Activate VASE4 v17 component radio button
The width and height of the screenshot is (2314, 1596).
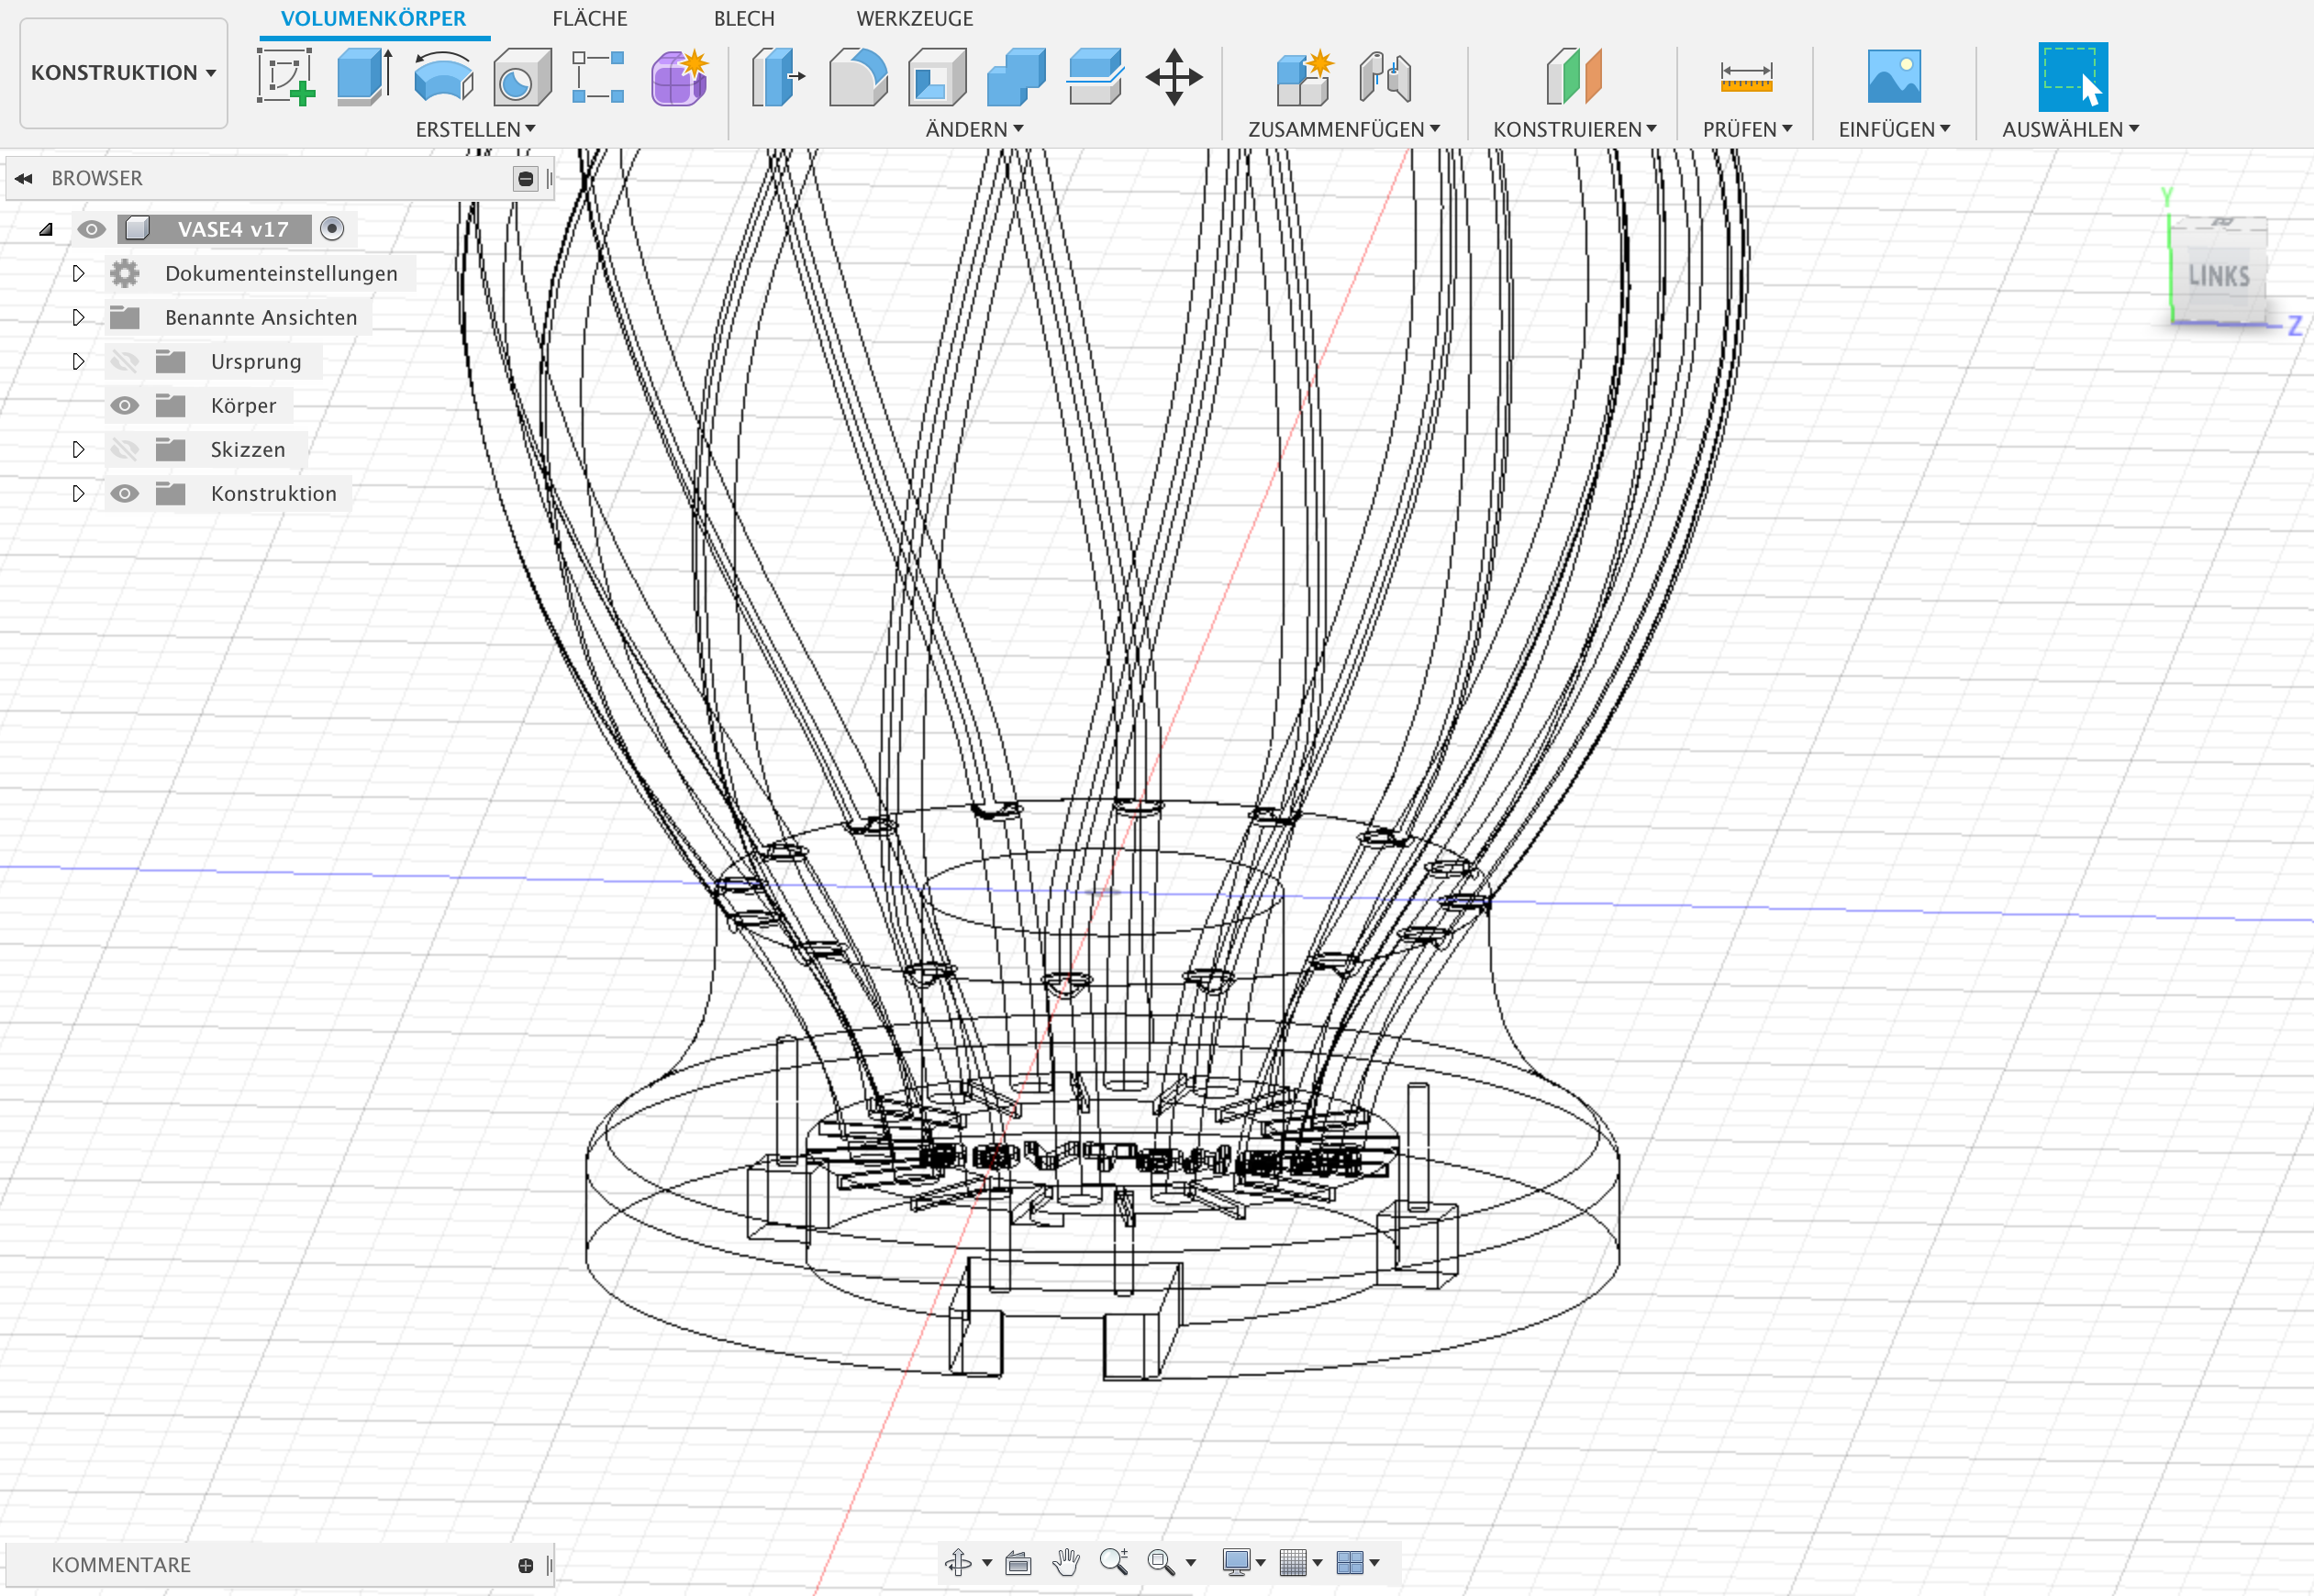pyautogui.click(x=332, y=229)
